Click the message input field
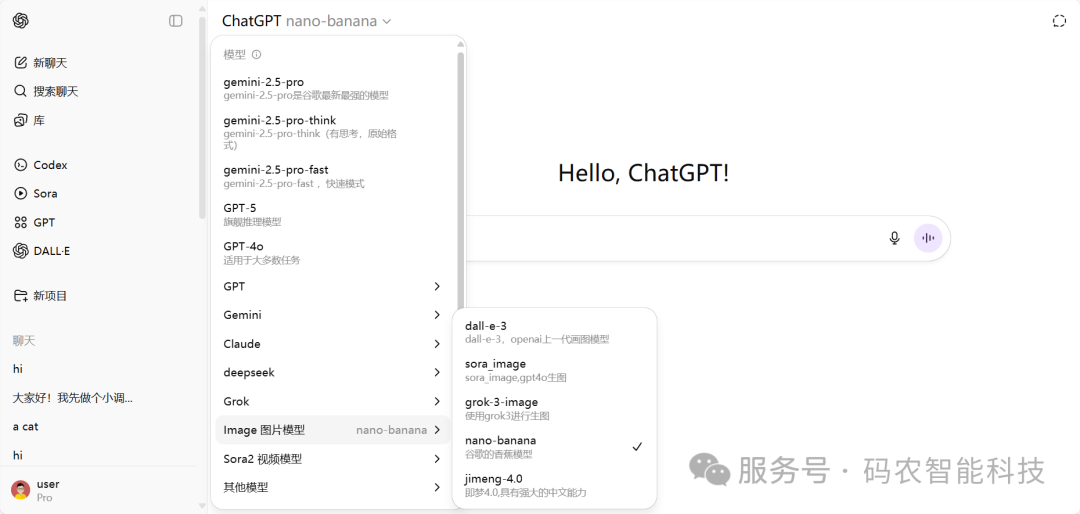Viewport: 1080px width, 514px height. point(672,238)
